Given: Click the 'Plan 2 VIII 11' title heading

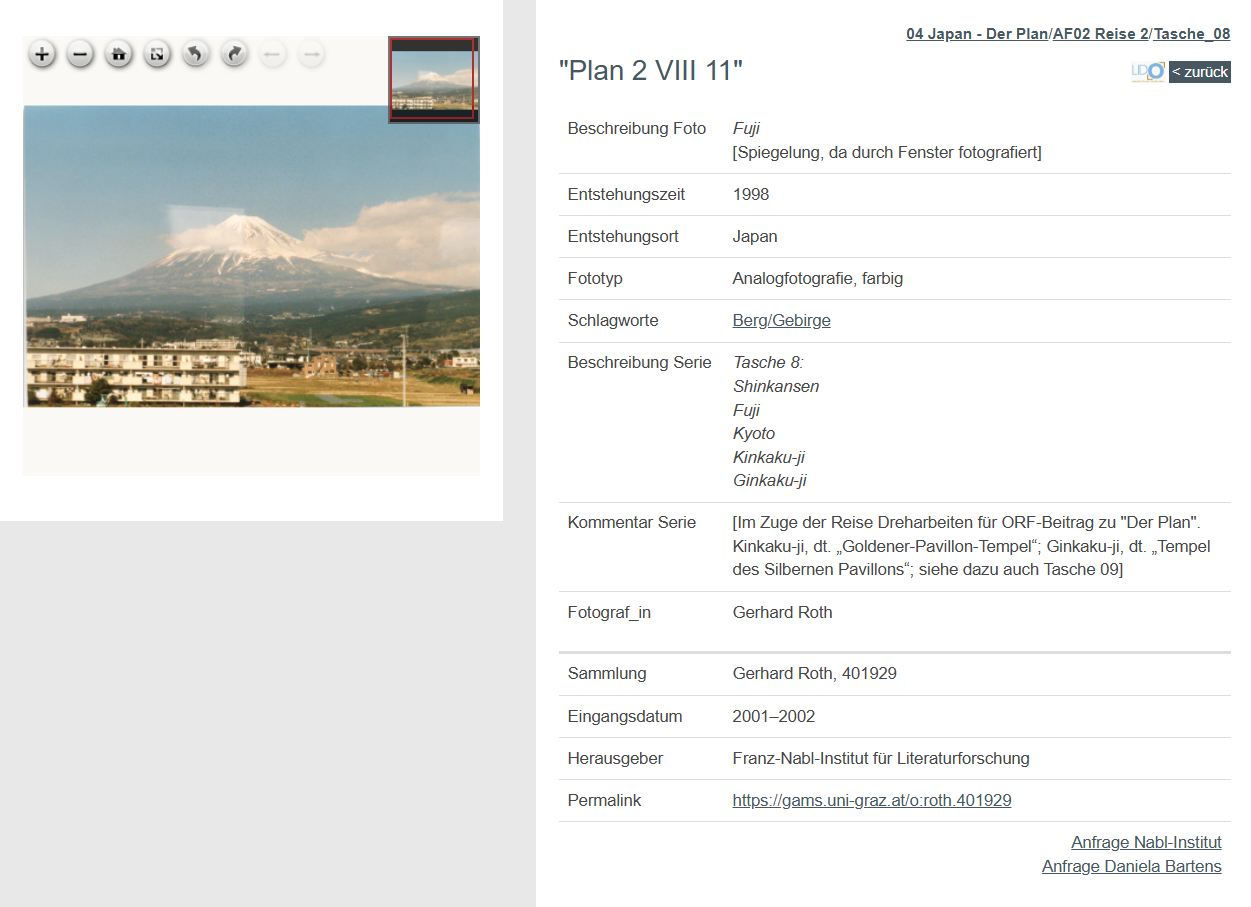Looking at the screenshot, I should 651,72.
